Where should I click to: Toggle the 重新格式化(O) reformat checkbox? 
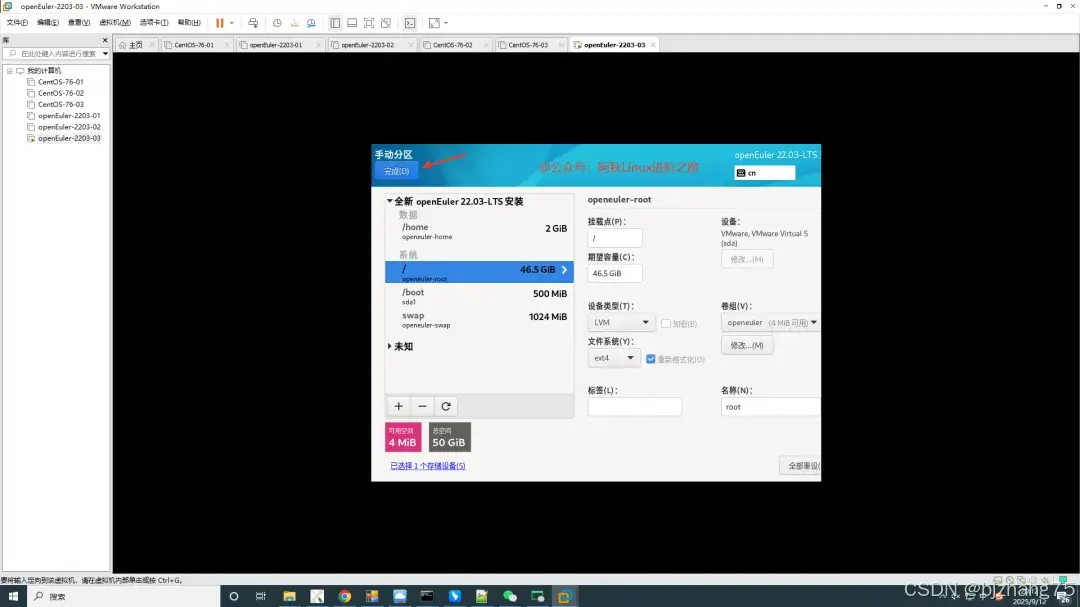(x=650, y=359)
